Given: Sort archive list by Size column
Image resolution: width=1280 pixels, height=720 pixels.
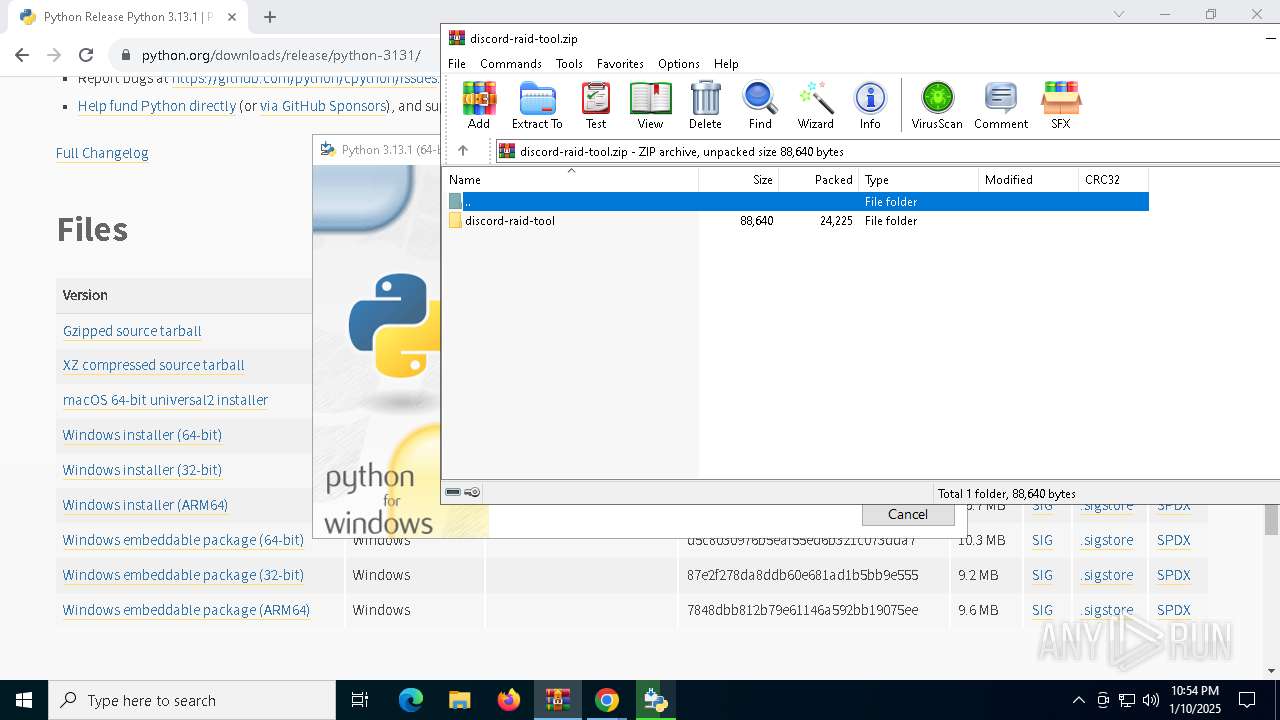Looking at the screenshot, I should pyautogui.click(x=739, y=180).
